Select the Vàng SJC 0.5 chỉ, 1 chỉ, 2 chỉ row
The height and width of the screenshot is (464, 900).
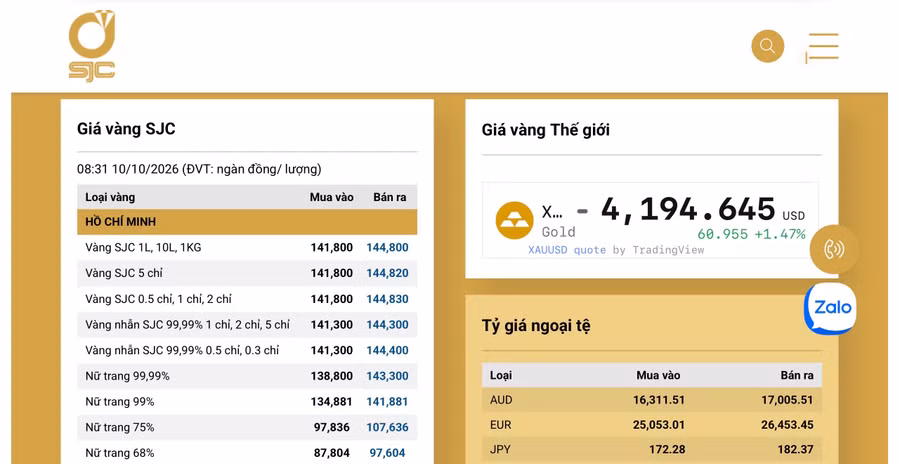click(247, 299)
